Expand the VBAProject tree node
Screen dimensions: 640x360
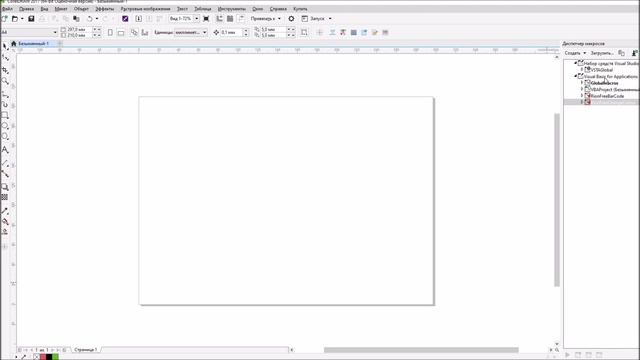coord(582,89)
